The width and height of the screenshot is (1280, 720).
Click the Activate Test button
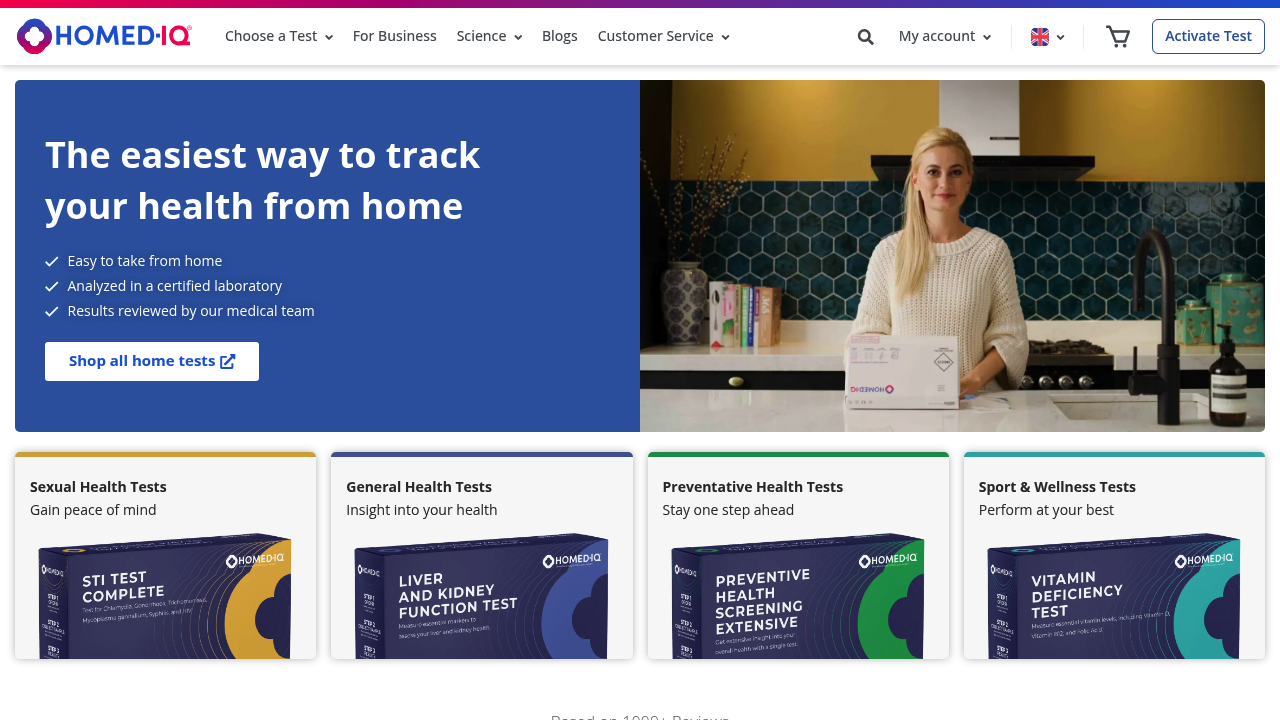coord(1208,35)
